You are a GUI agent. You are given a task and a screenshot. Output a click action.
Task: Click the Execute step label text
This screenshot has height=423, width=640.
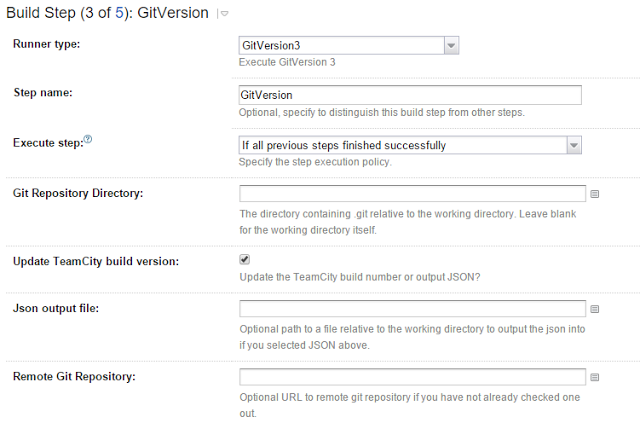pos(48,143)
